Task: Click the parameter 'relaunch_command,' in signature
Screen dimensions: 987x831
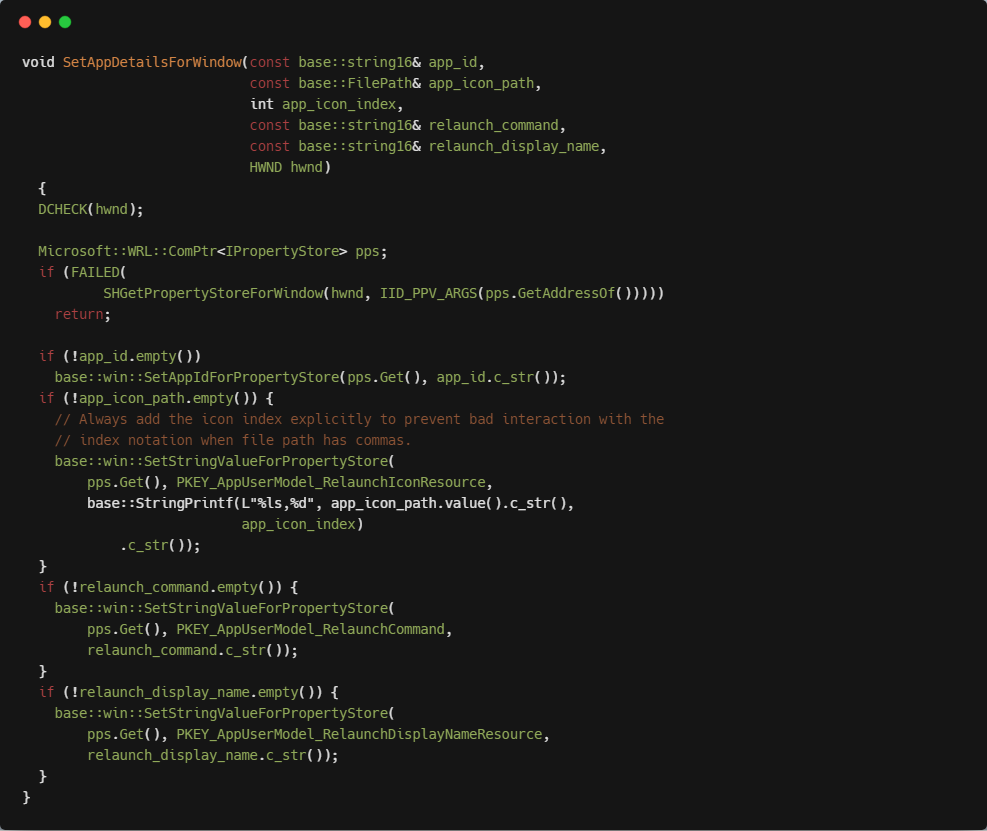Action: coord(497,125)
